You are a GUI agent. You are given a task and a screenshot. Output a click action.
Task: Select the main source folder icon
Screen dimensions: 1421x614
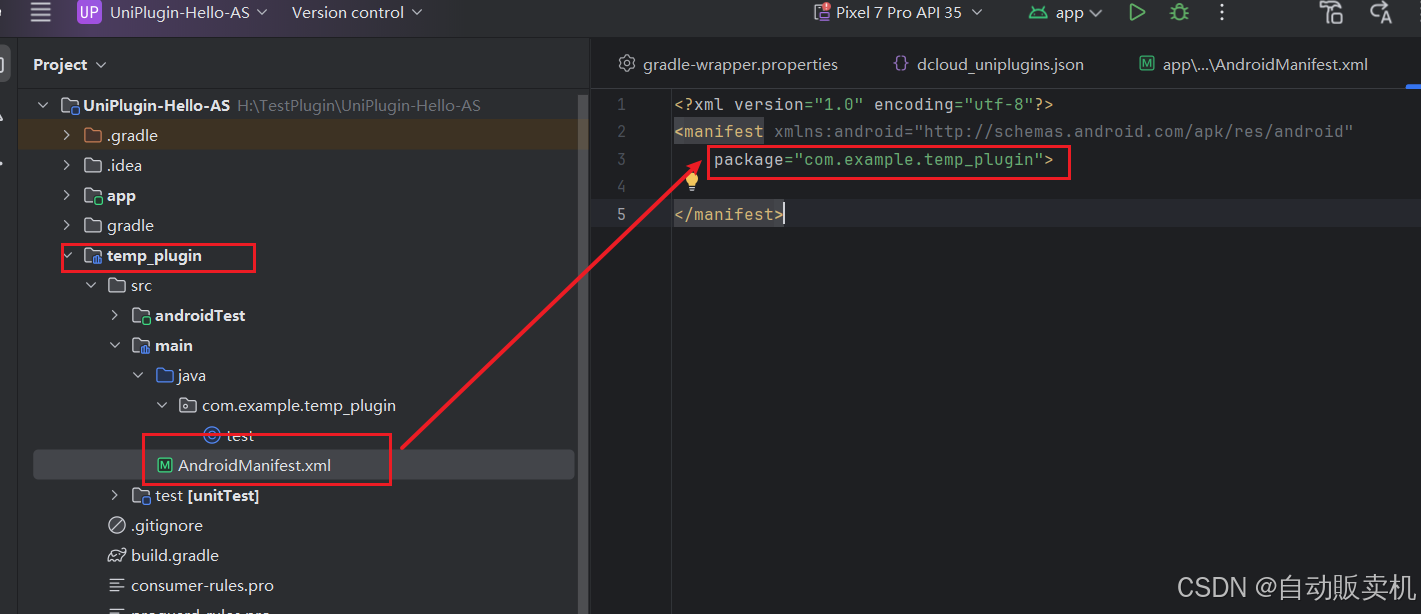pyautogui.click(x=141, y=346)
